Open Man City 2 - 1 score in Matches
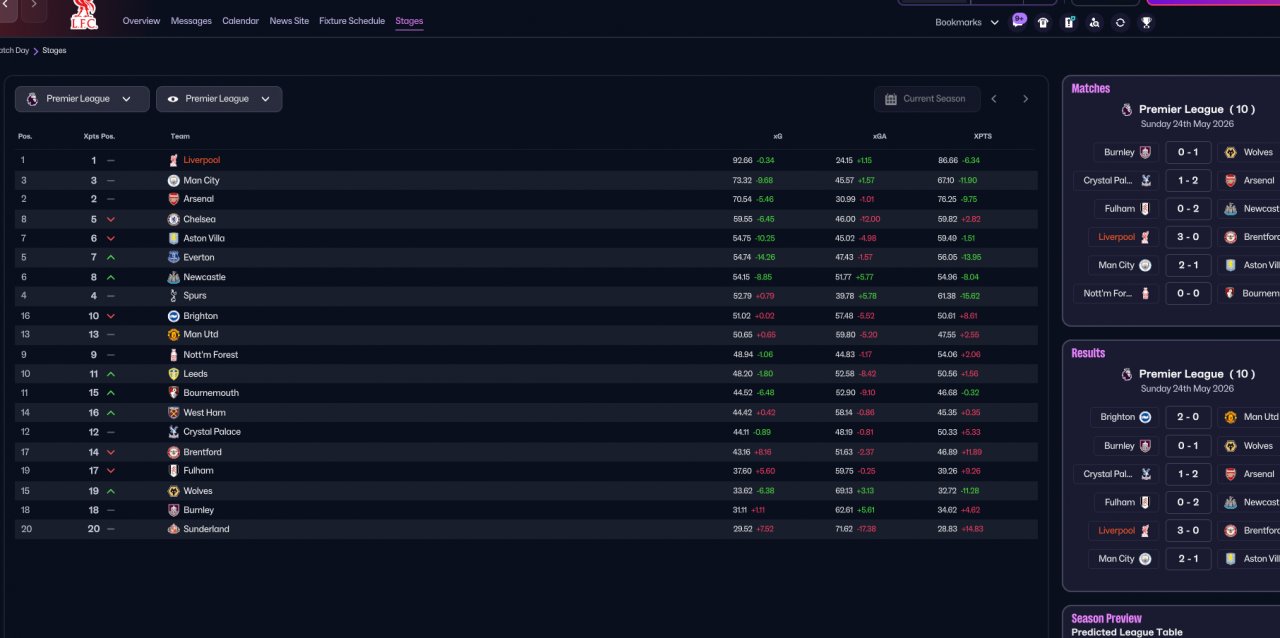This screenshot has width=1280, height=638. click(1188, 265)
